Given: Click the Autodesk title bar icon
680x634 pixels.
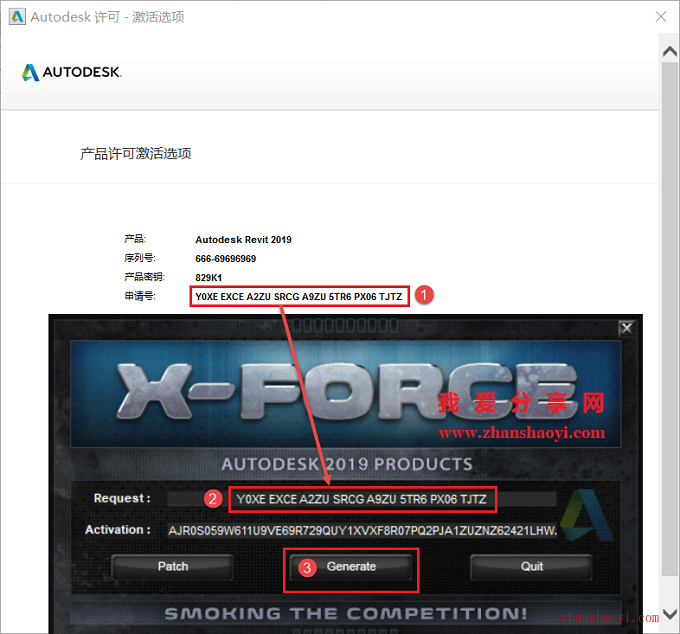Looking at the screenshot, I should pos(17,17).
